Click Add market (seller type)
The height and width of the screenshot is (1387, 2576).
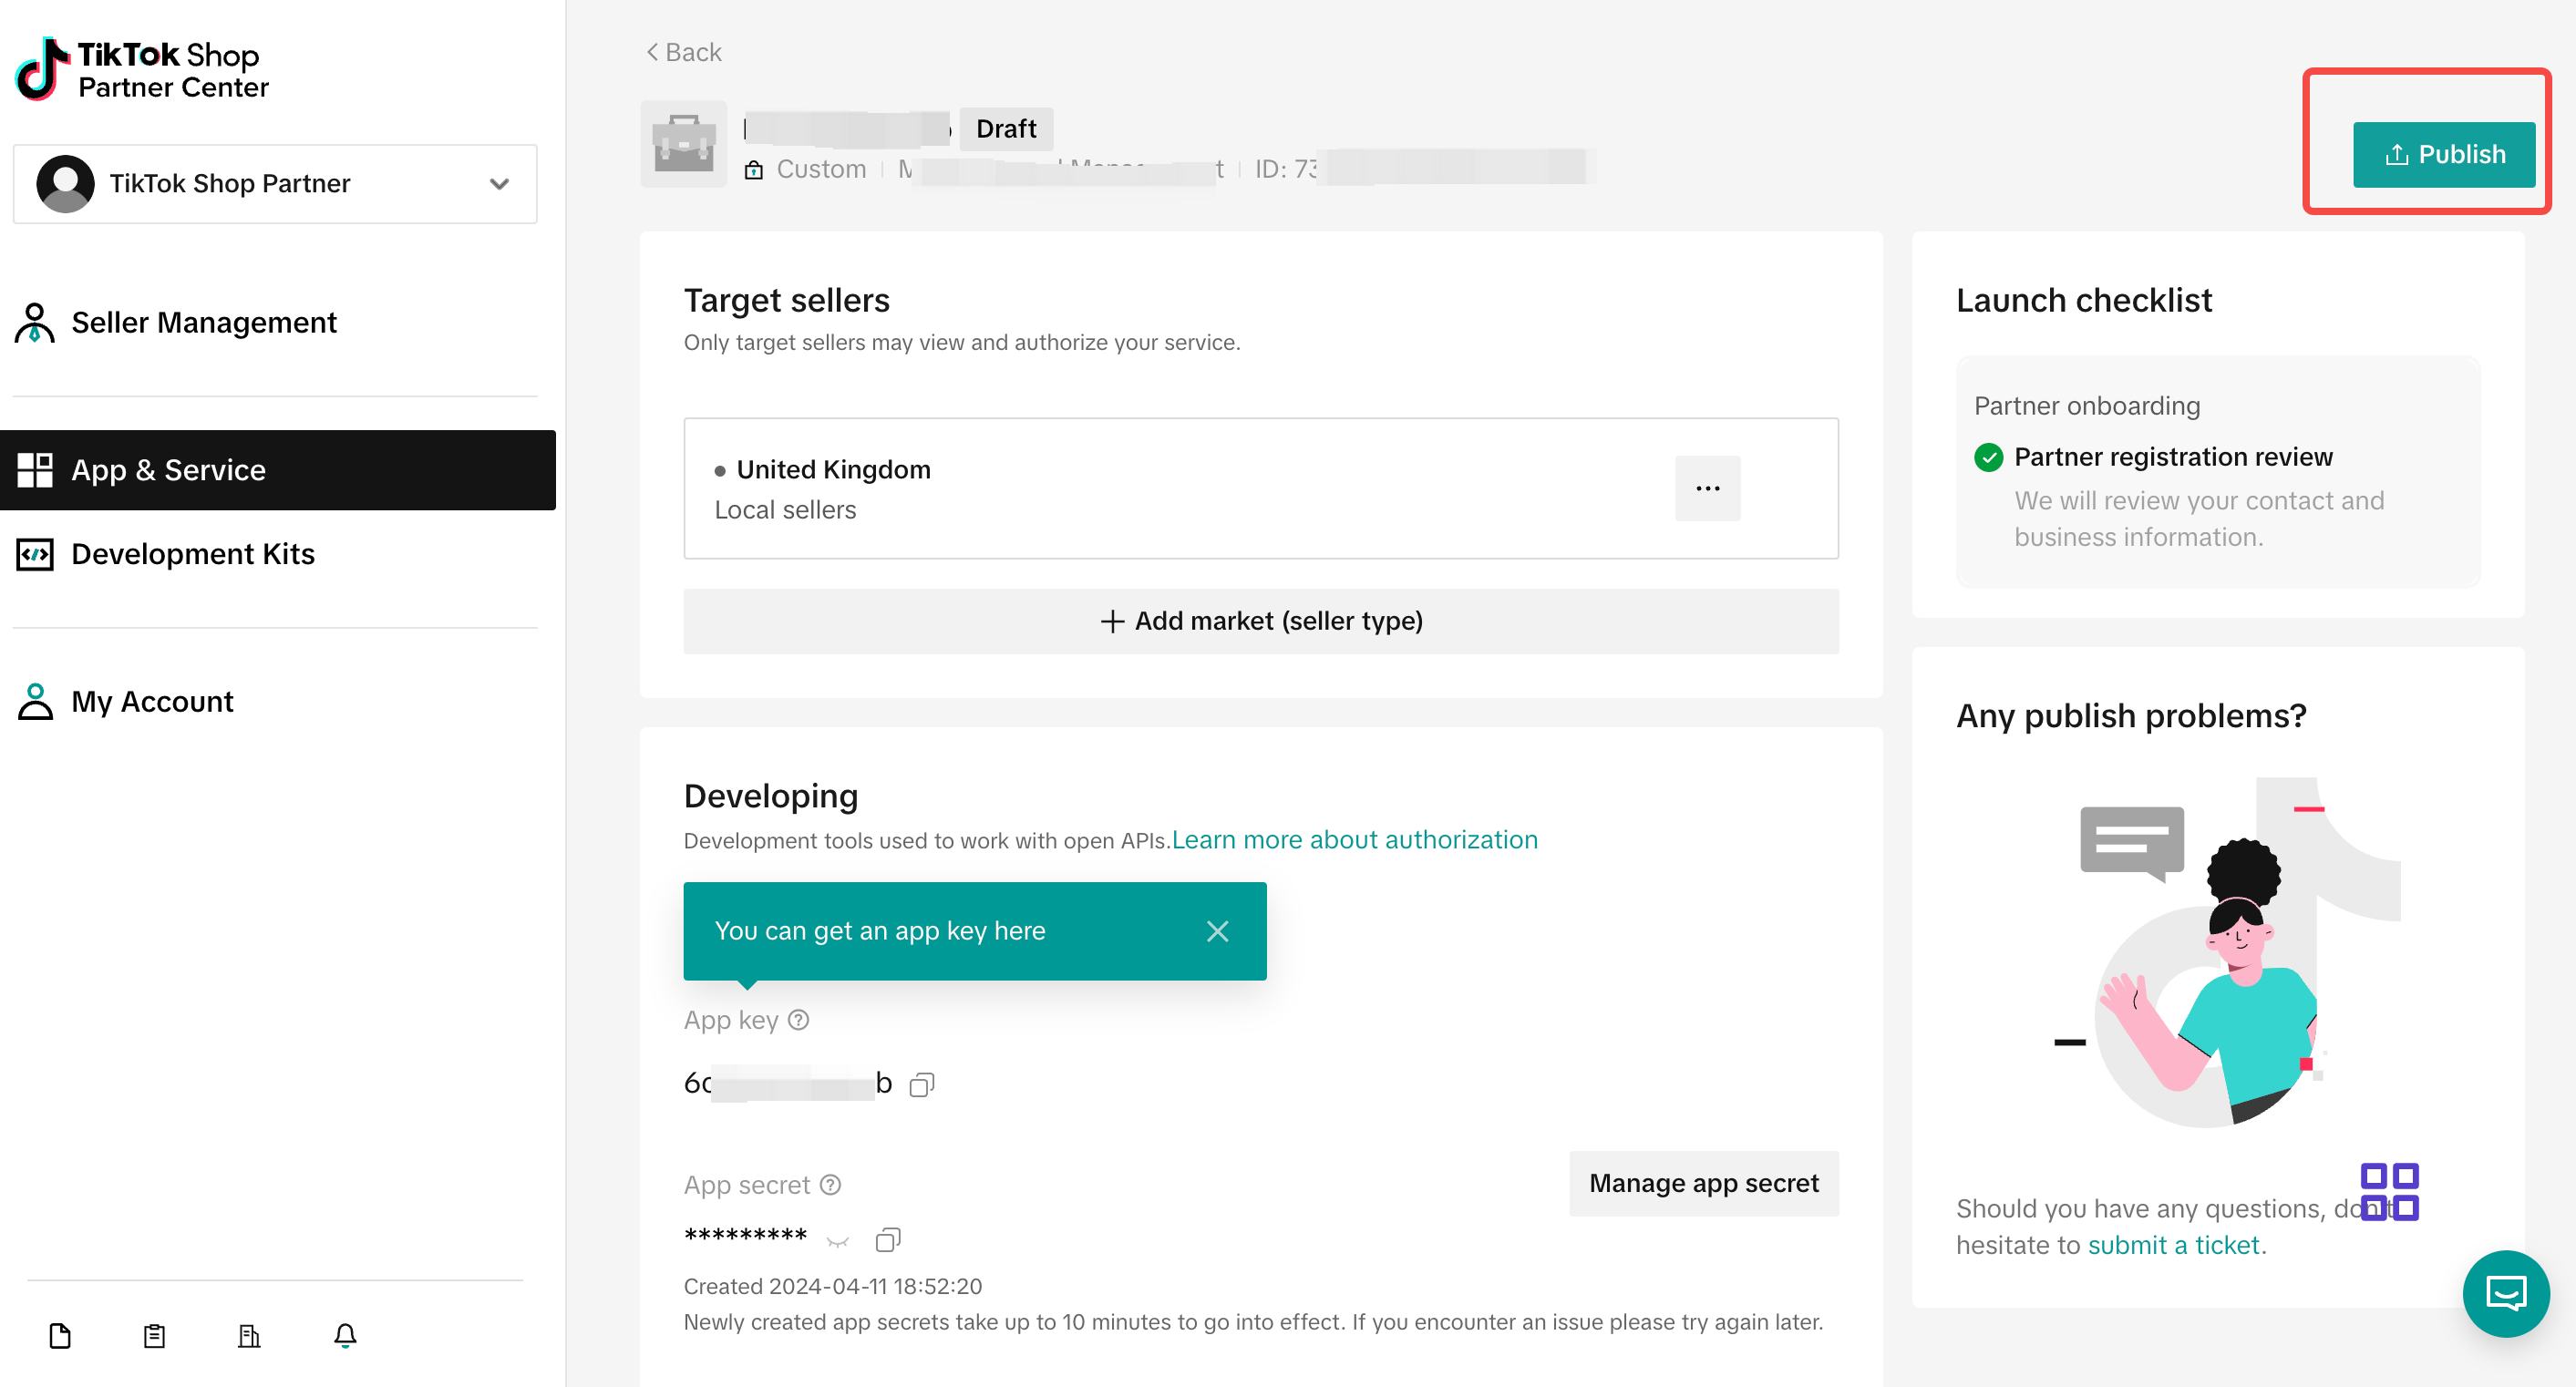(1260, 621)
